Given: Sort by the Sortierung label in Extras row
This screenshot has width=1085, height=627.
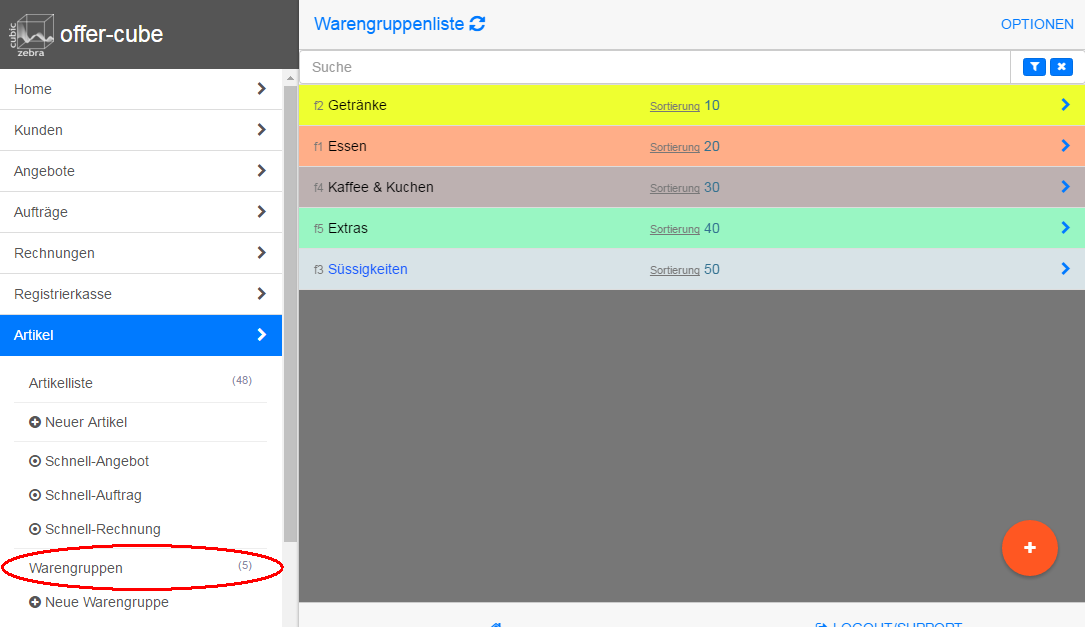Looking at the screenshot, I should tap(675, 229).
